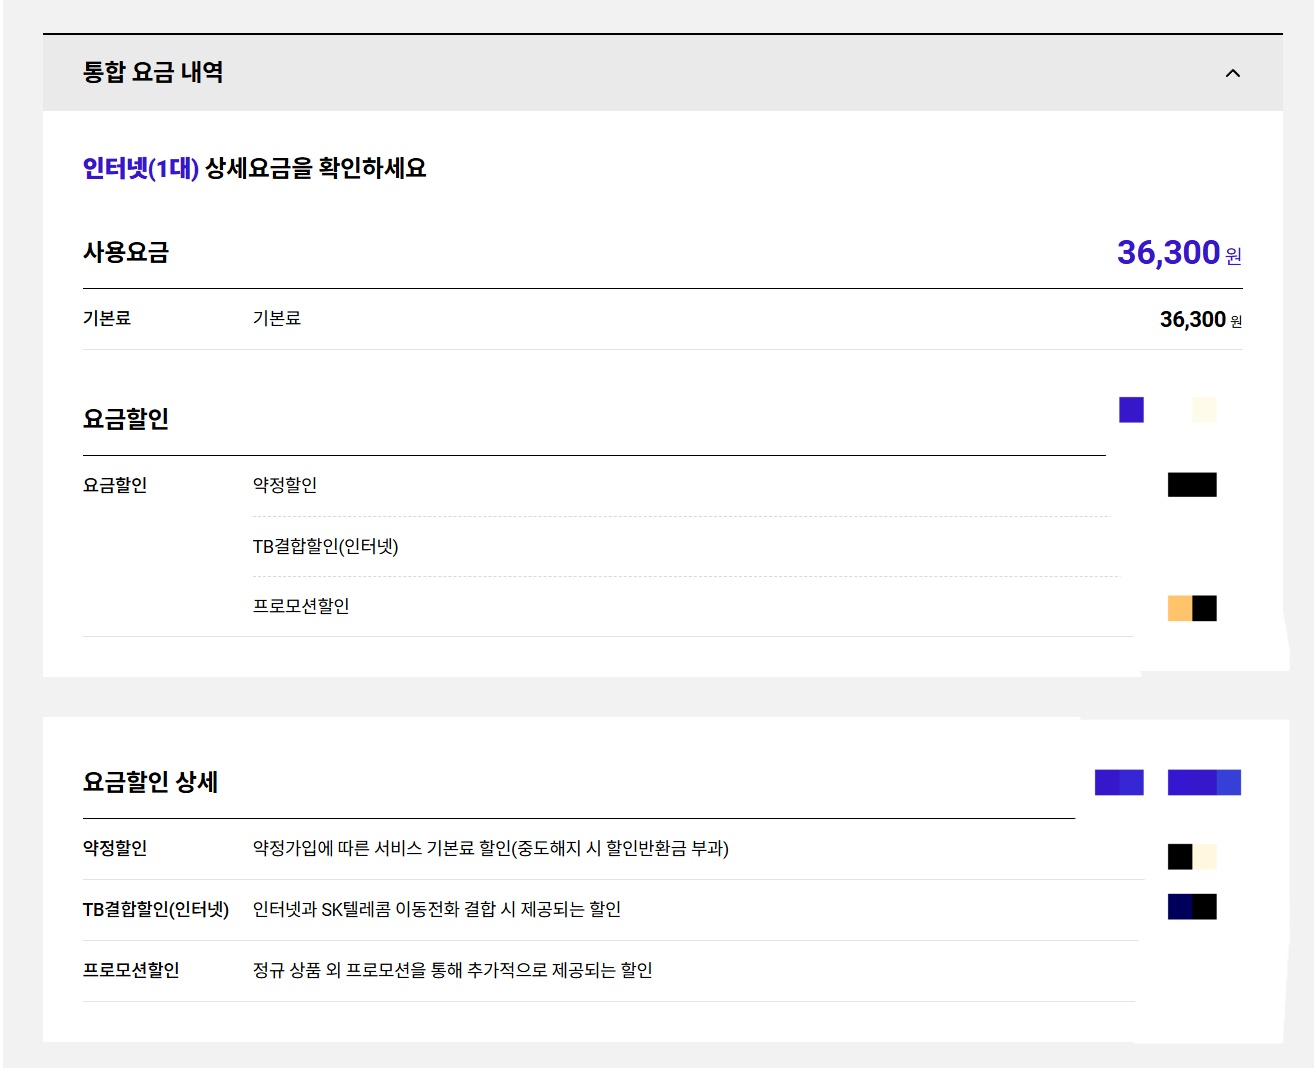Click the 요금할인 section heading above 약정할인
Viewport: 1314px width, 1068px height.
[x=126, y=418]
